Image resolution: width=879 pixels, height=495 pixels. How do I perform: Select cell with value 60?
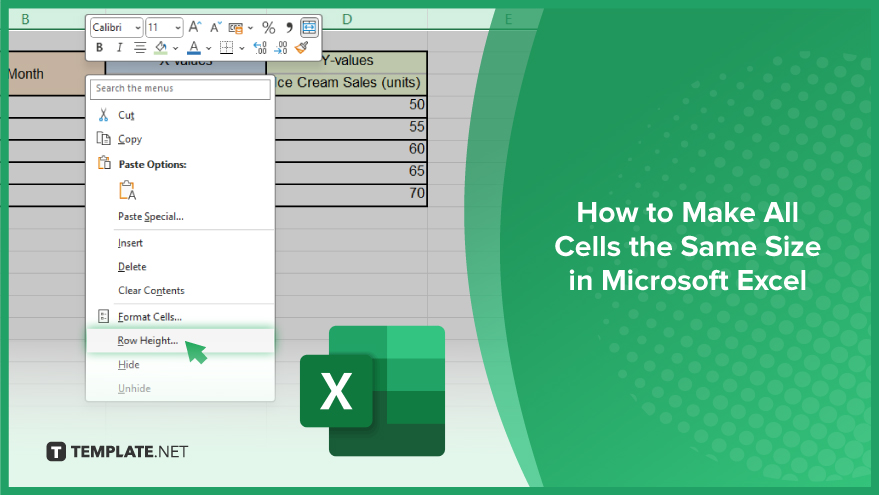click(x=351, y=149)
